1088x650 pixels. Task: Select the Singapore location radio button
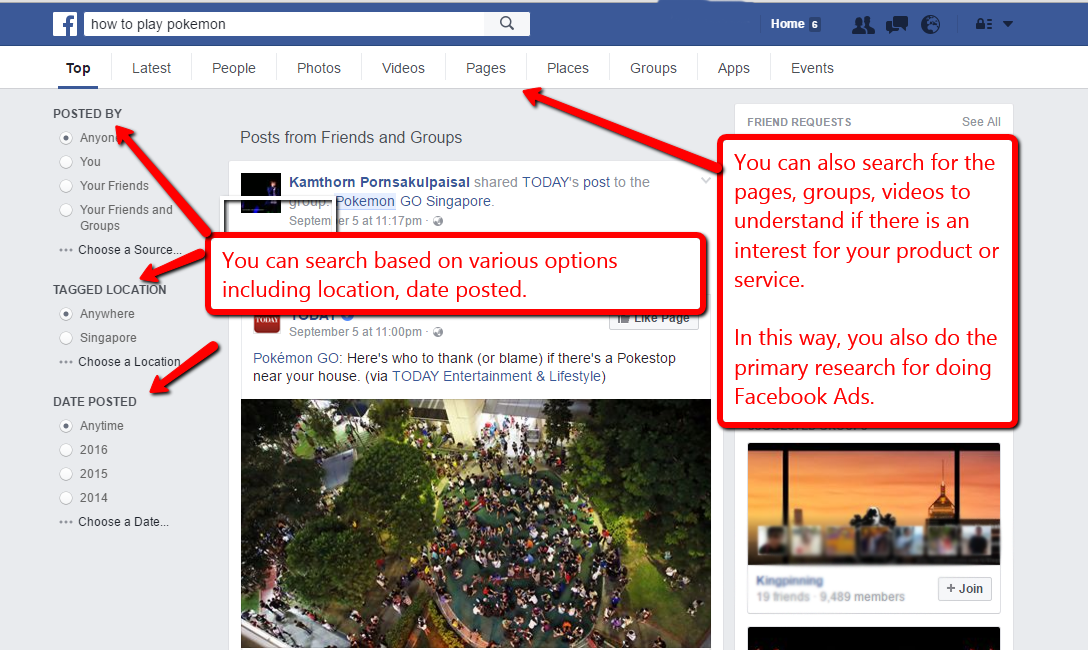pos(66,339)
